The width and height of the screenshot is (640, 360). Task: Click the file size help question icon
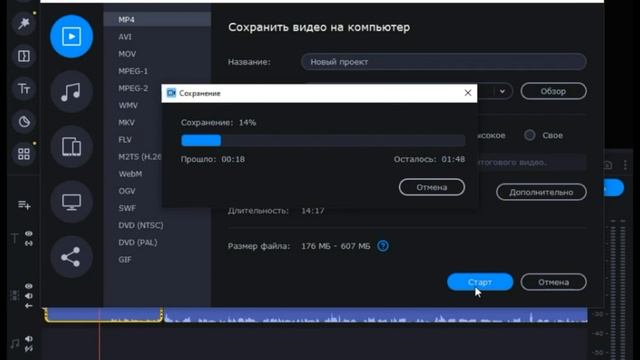[x=383, y=246]
